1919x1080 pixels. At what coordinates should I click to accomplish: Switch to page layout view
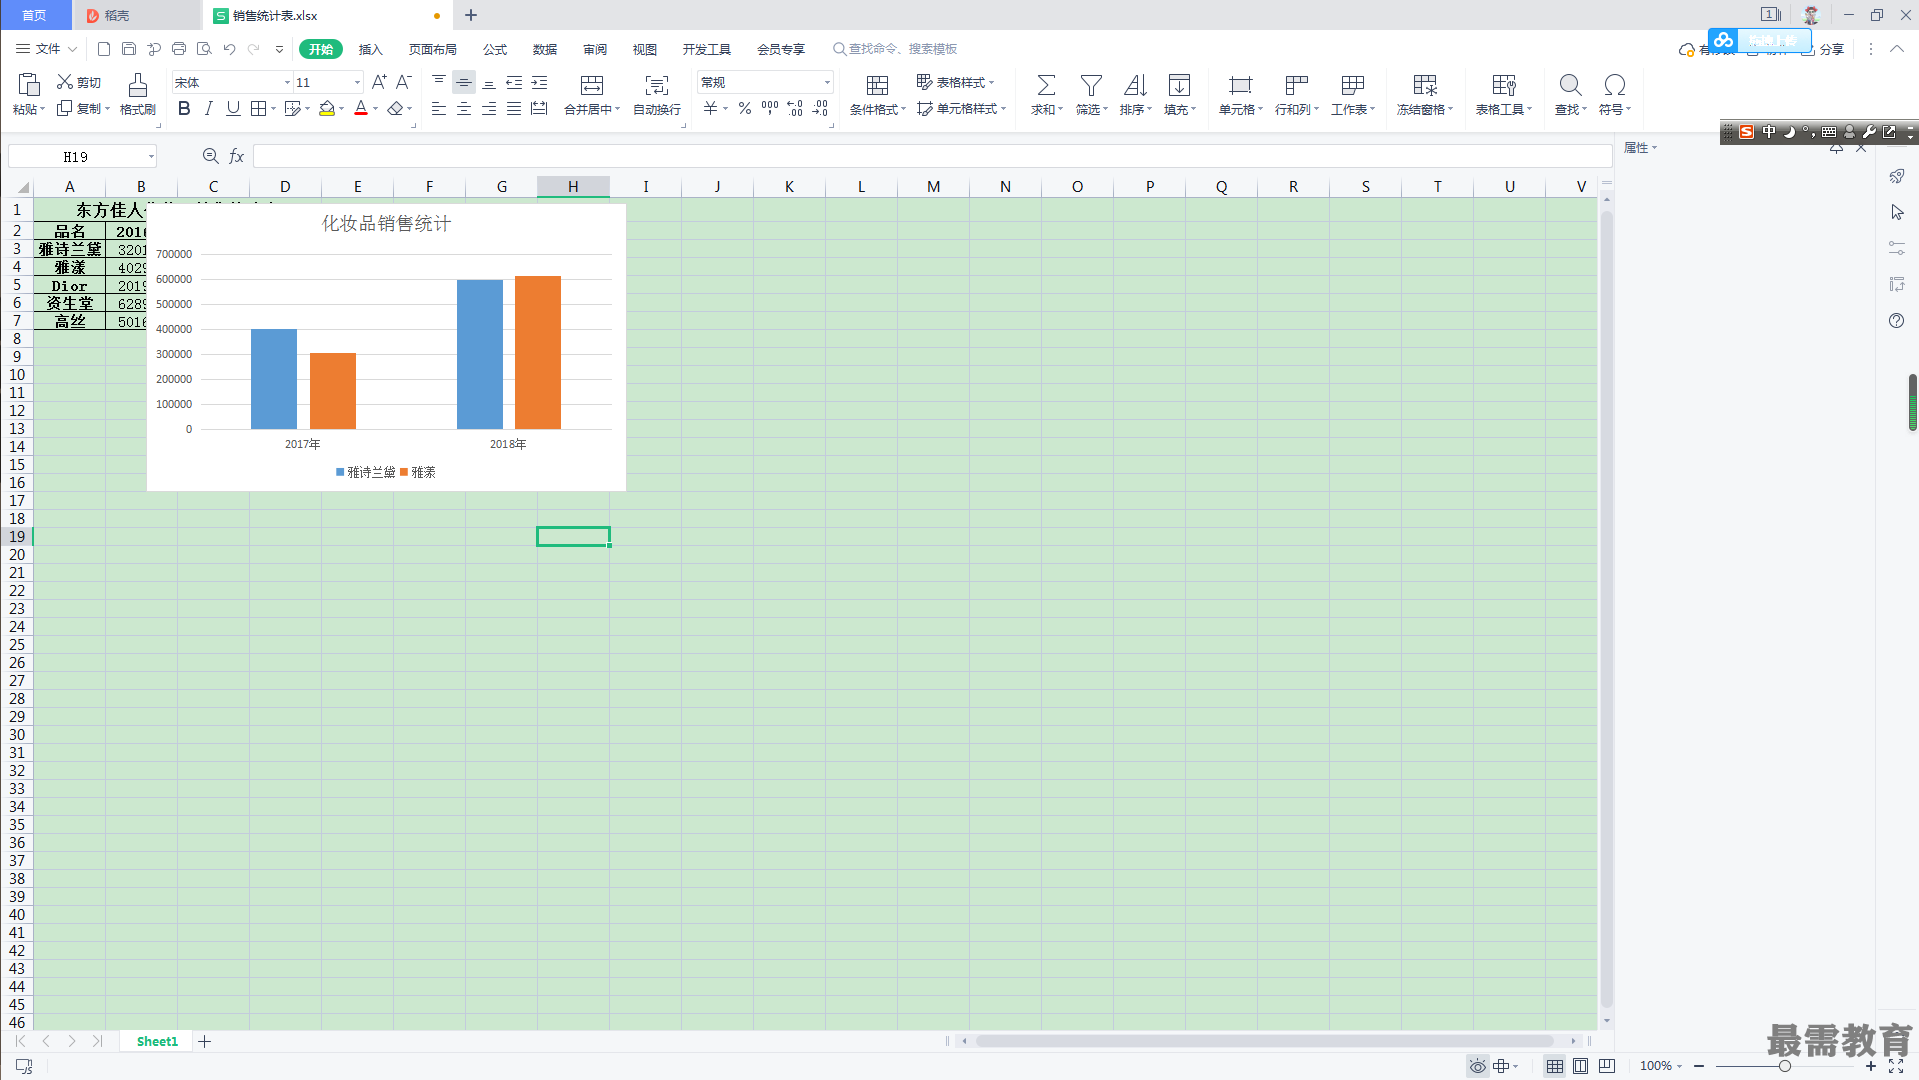click(1580, 1066)
